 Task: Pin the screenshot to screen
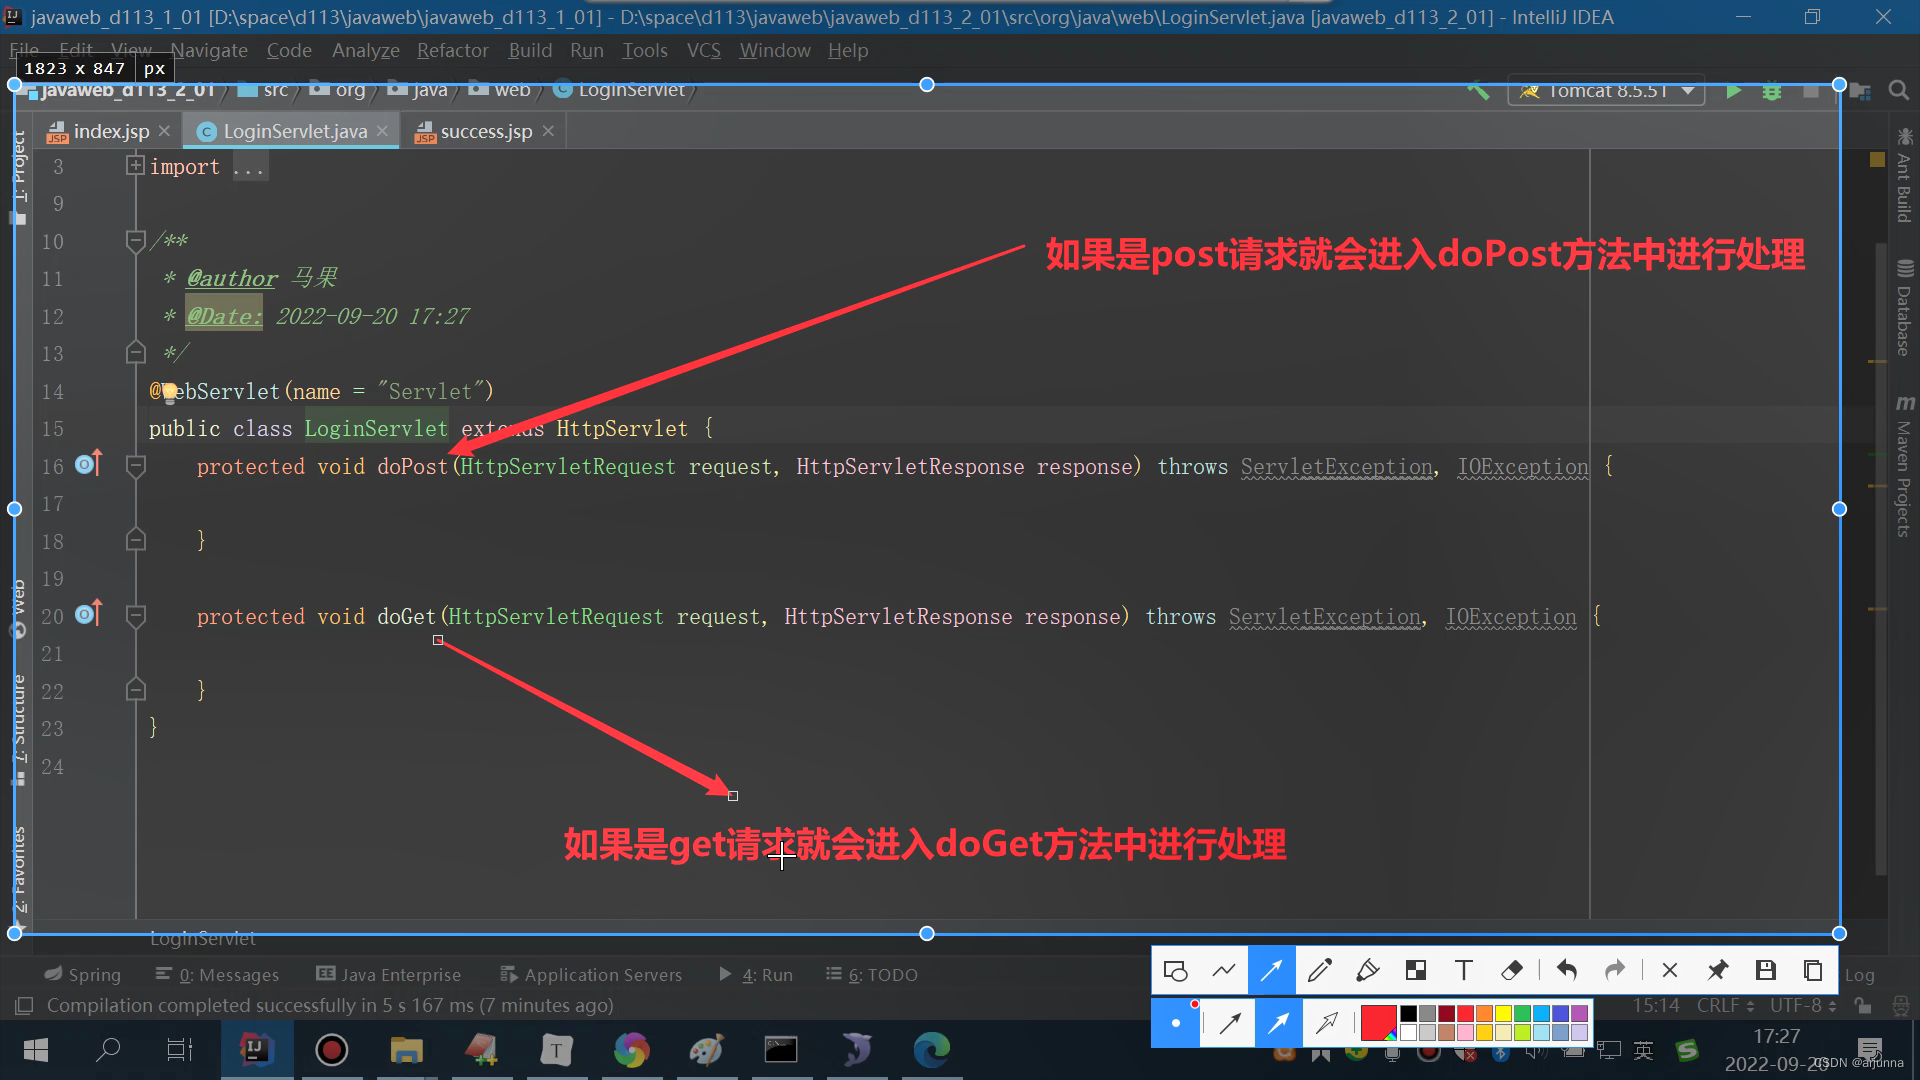tap(1717, 970)
